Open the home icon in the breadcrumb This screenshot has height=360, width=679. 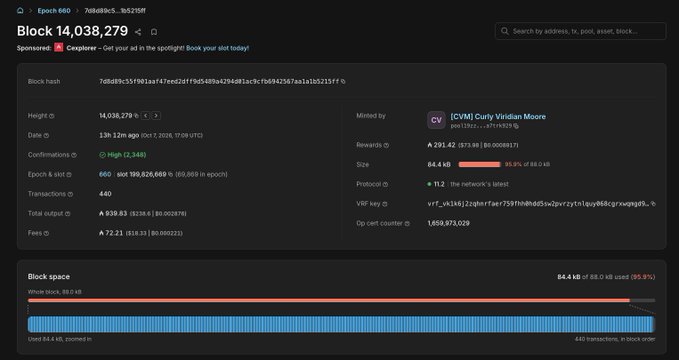(x=20, y=10)
